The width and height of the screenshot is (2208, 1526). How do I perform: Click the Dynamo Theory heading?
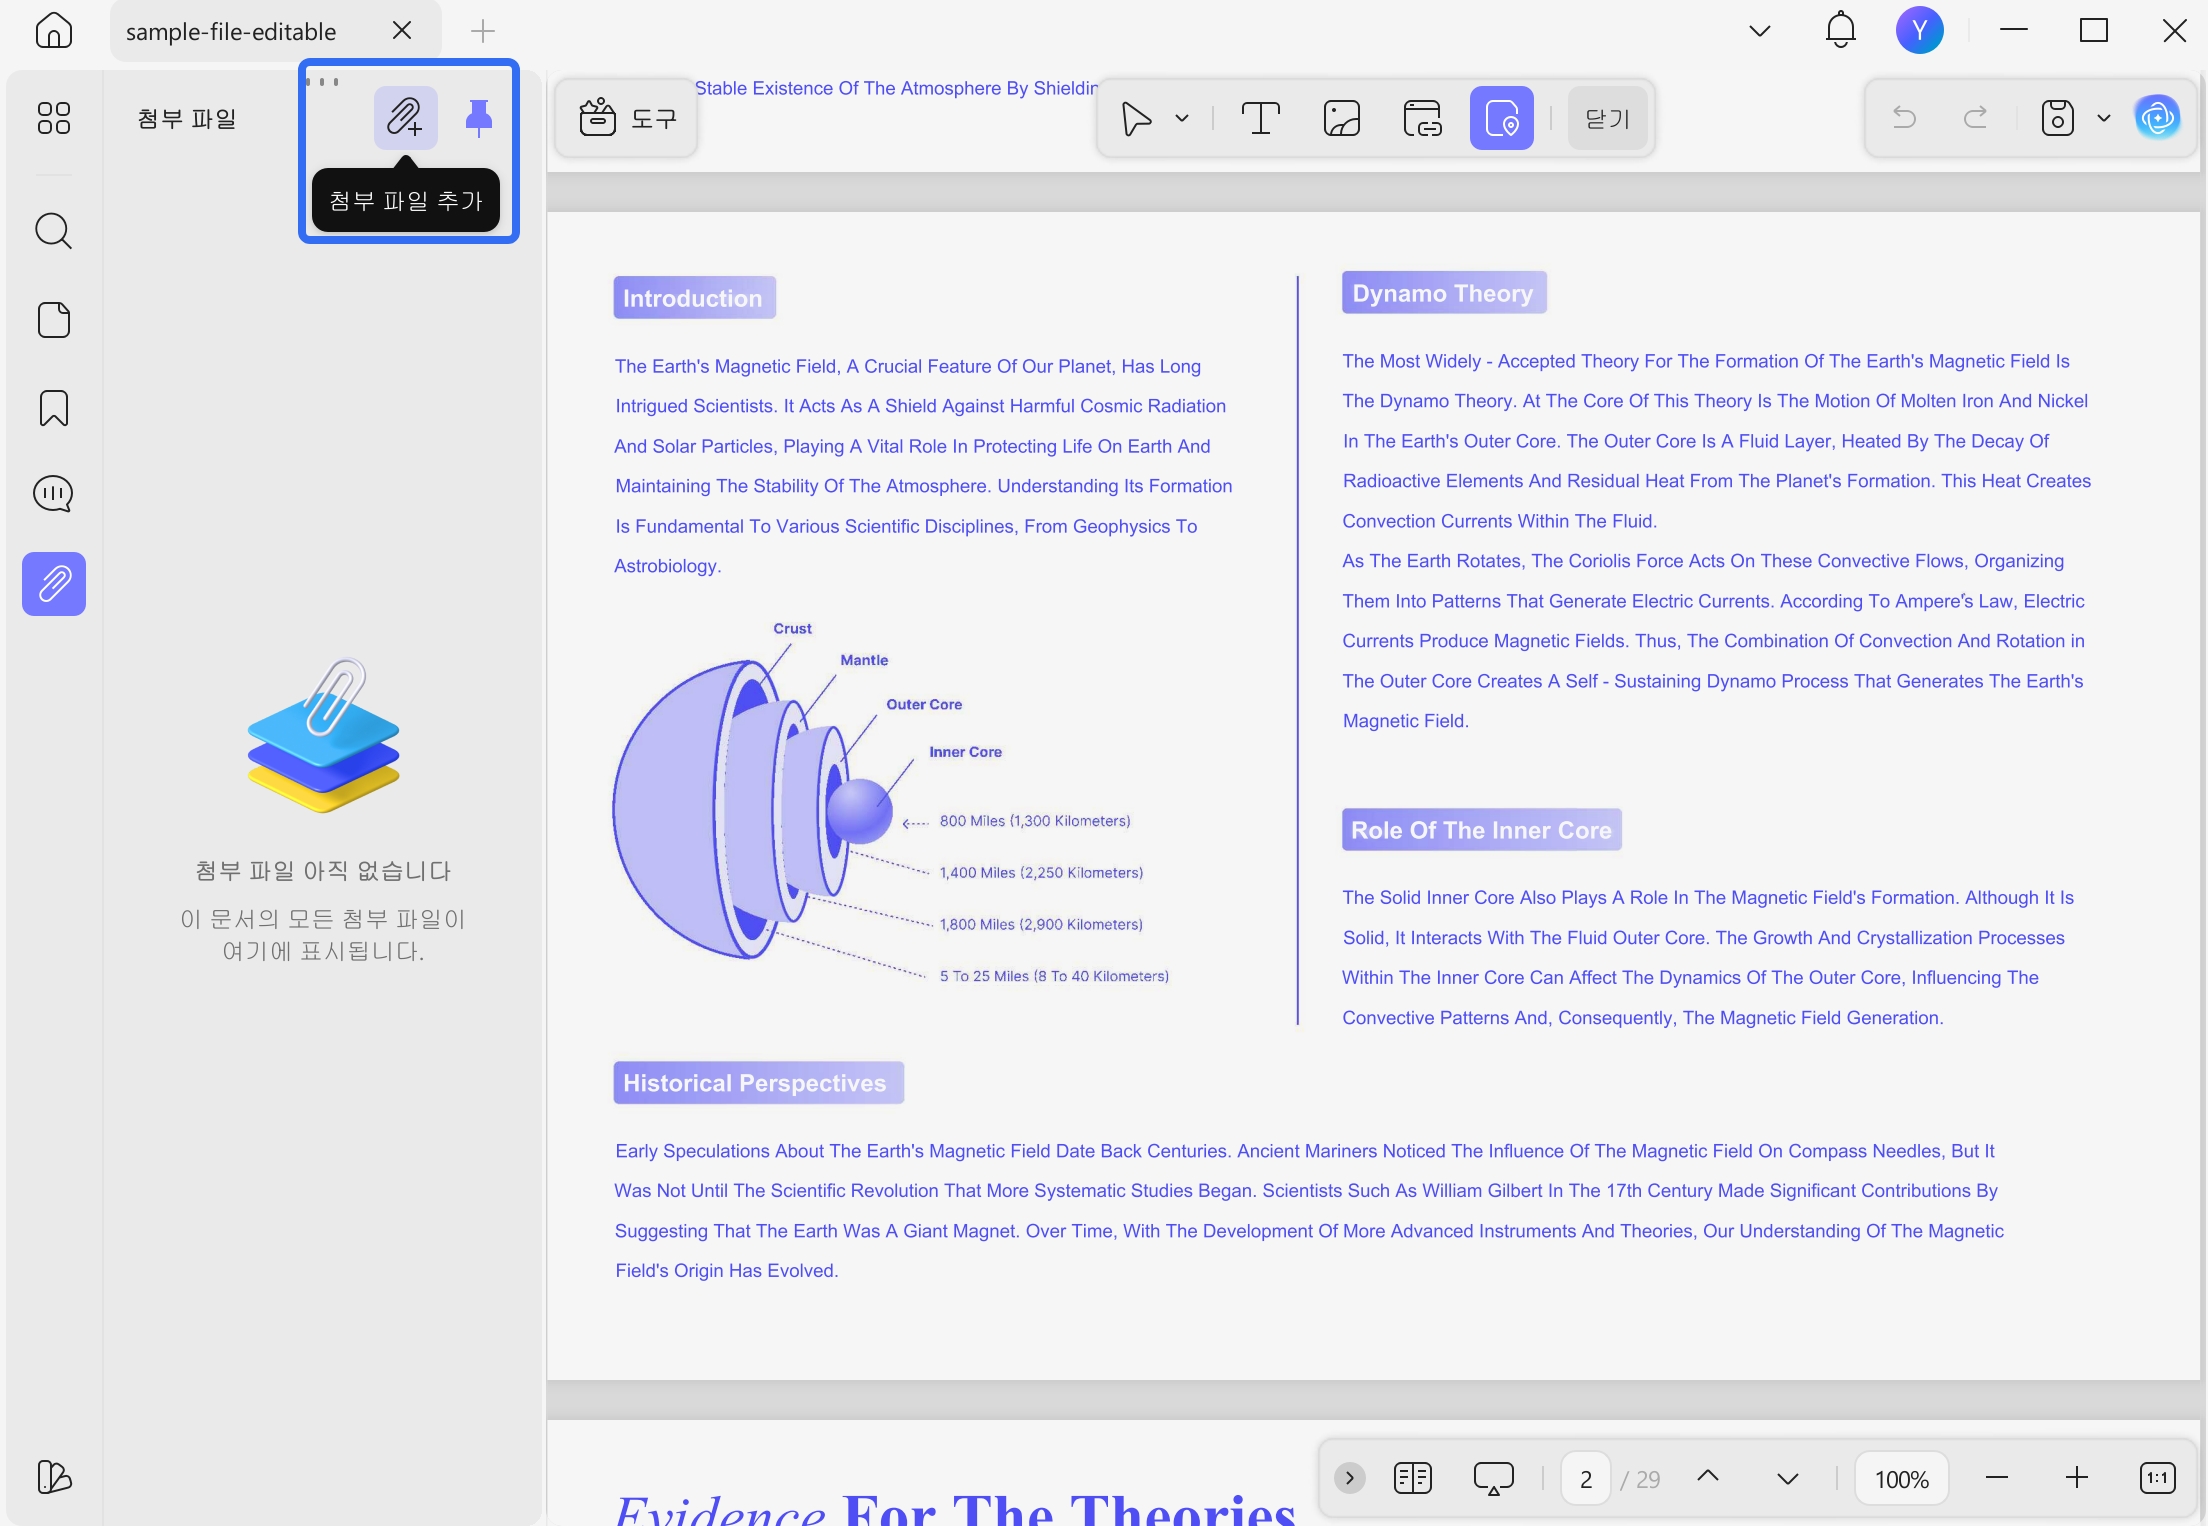(1444, 292)
